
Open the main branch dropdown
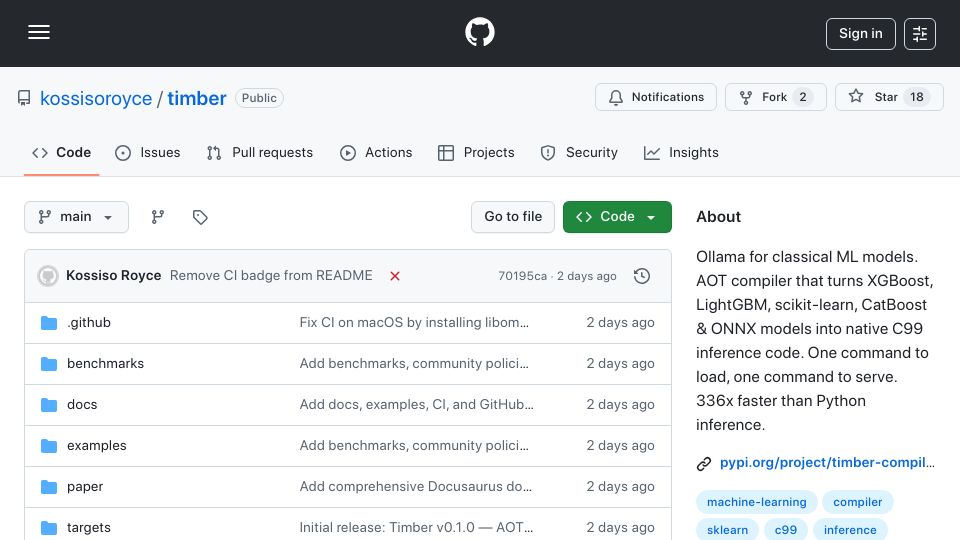click(x=77, y=217)
